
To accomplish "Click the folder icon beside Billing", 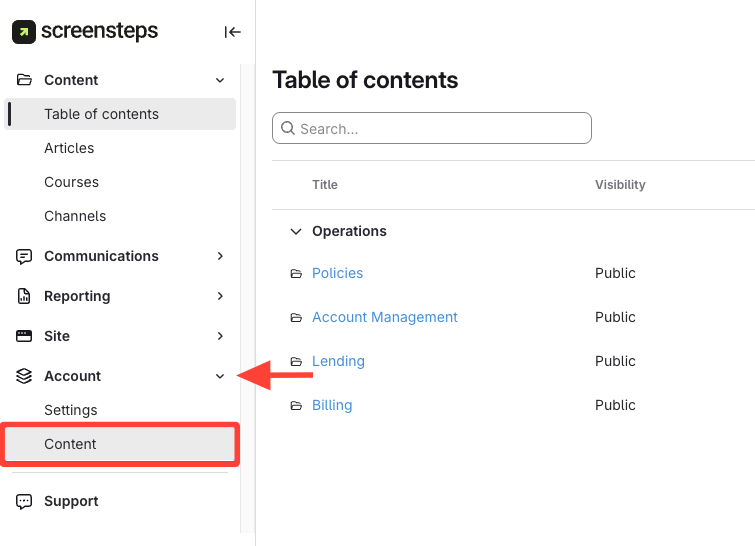I will coord(296,406).
